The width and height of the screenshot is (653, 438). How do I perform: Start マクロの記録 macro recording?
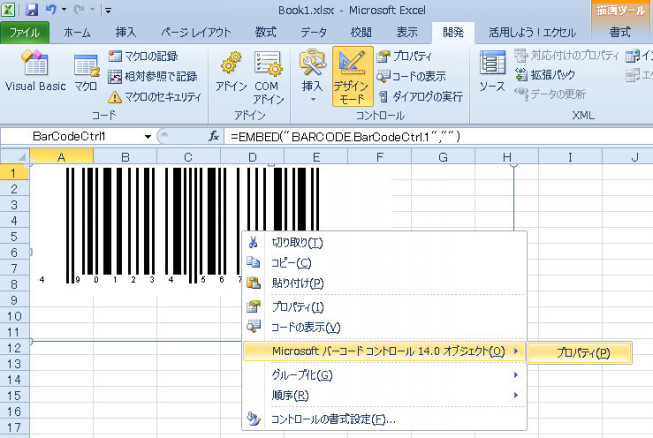[143, 56]
